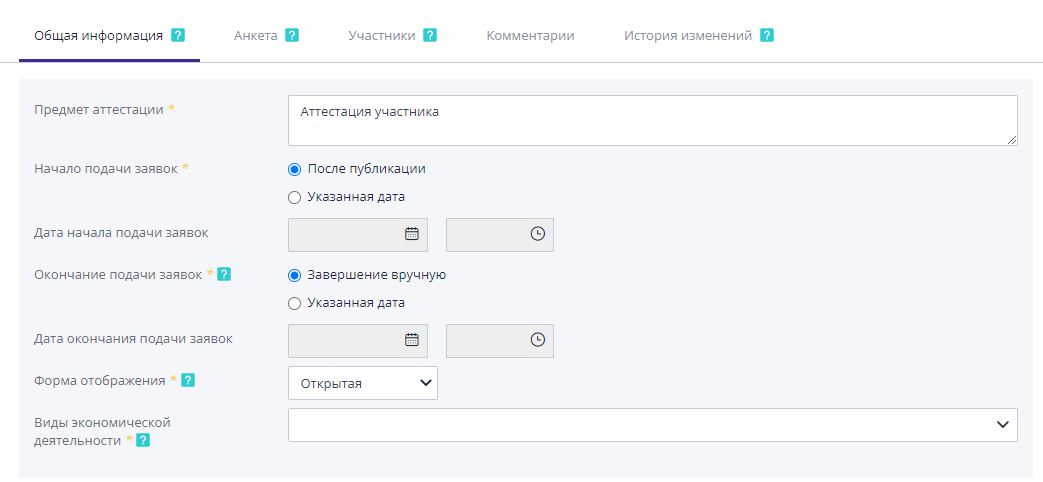Select После публикации radio button
The width and height of the screenshot is (1043, 482).
click(x=295, y=169)
